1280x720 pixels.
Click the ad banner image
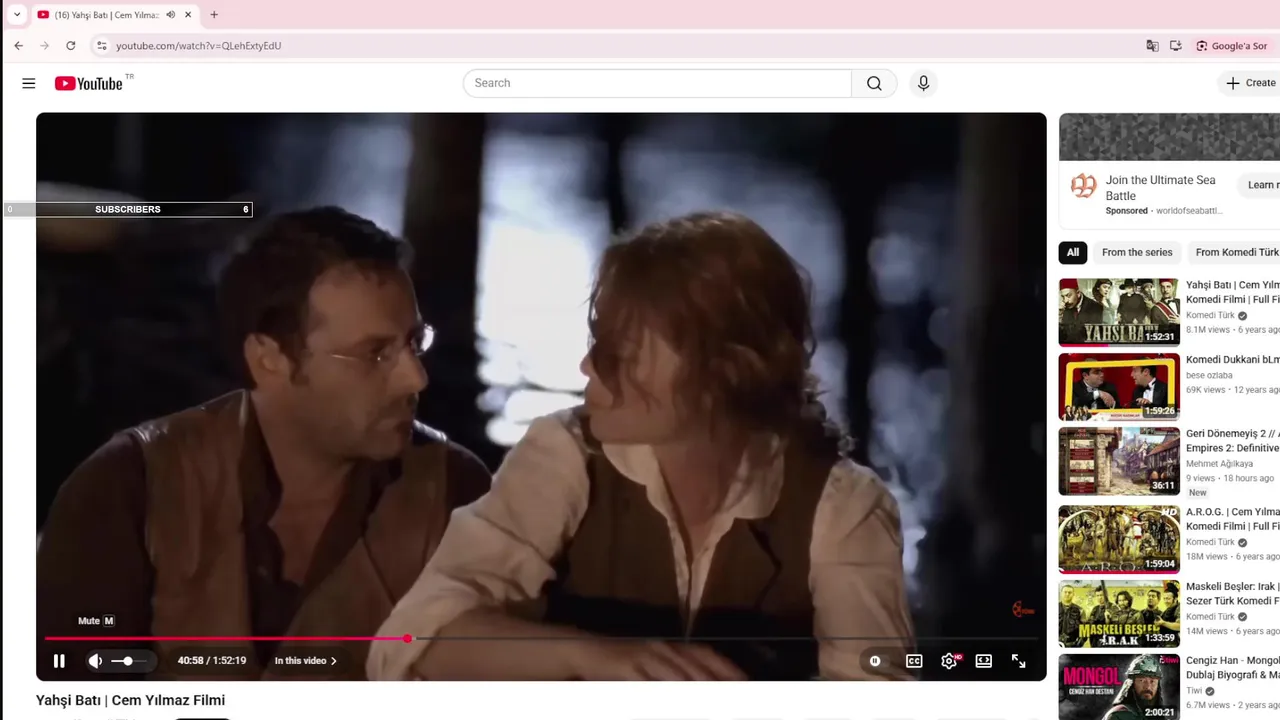[1169, 136]
